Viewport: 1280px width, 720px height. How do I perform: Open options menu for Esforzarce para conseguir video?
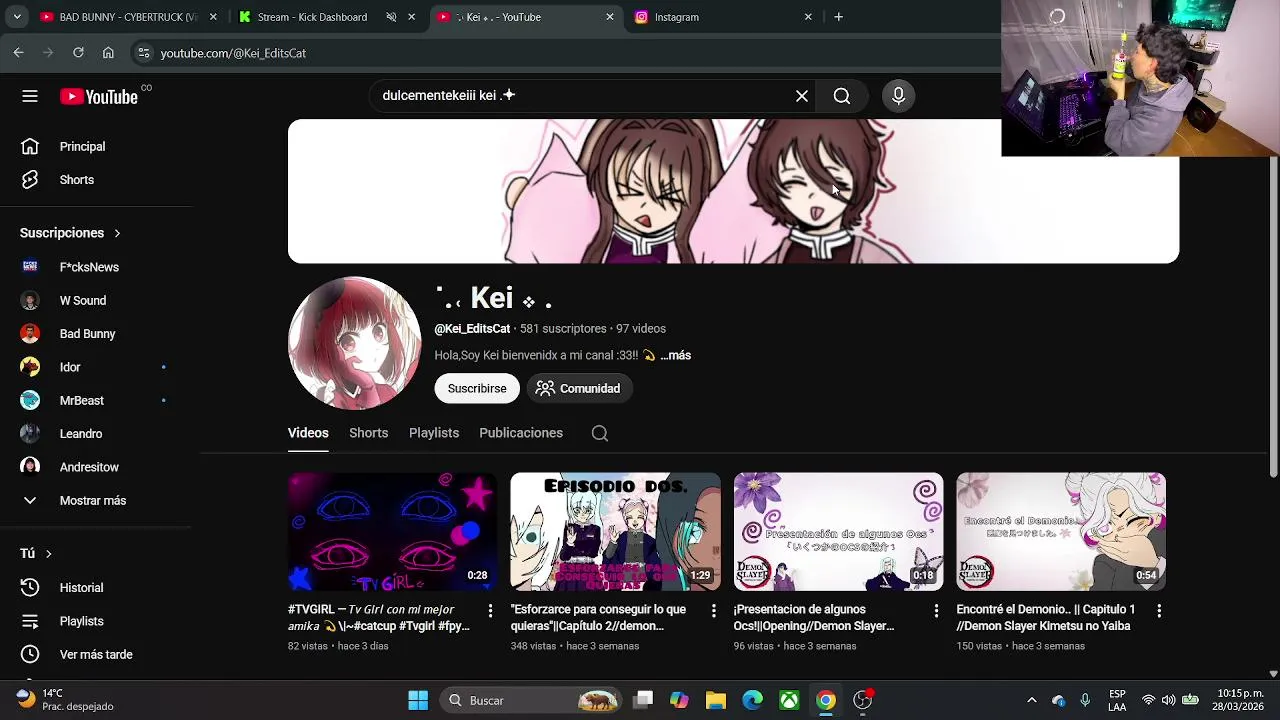click(713, 610)
